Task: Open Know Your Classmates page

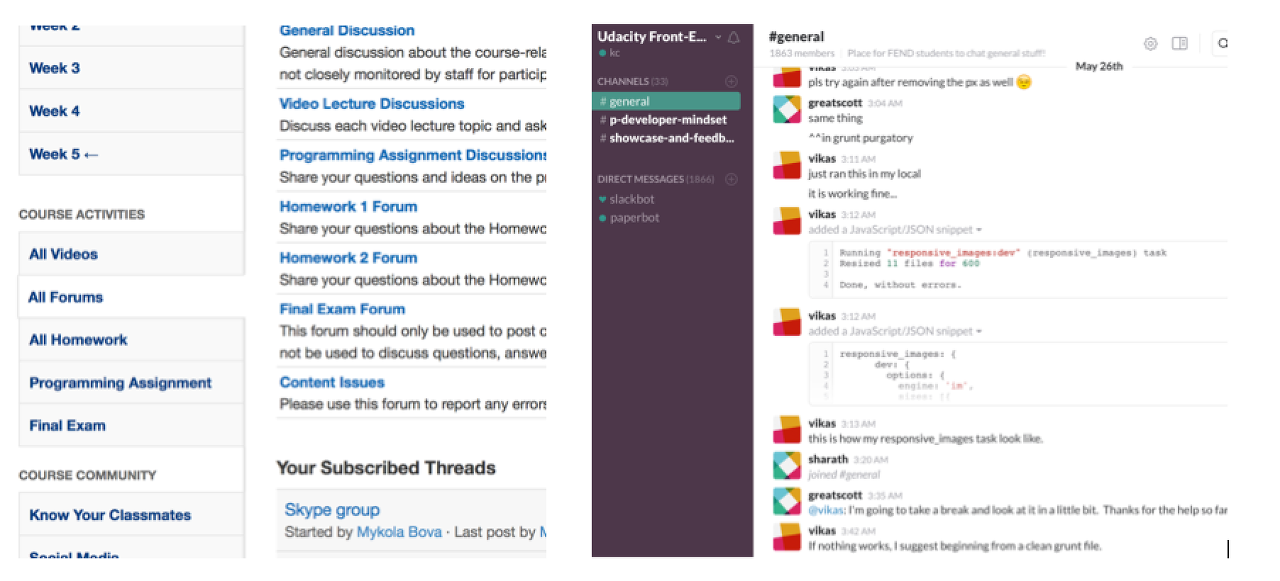Action: (131, 515)
